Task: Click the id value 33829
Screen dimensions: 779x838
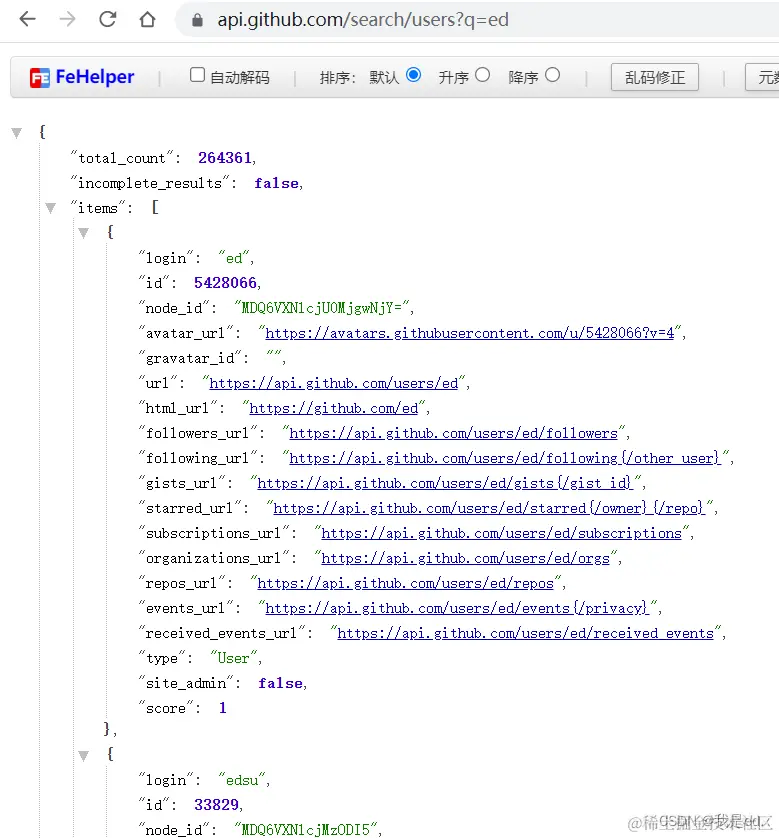Action: tap(216, 805)
